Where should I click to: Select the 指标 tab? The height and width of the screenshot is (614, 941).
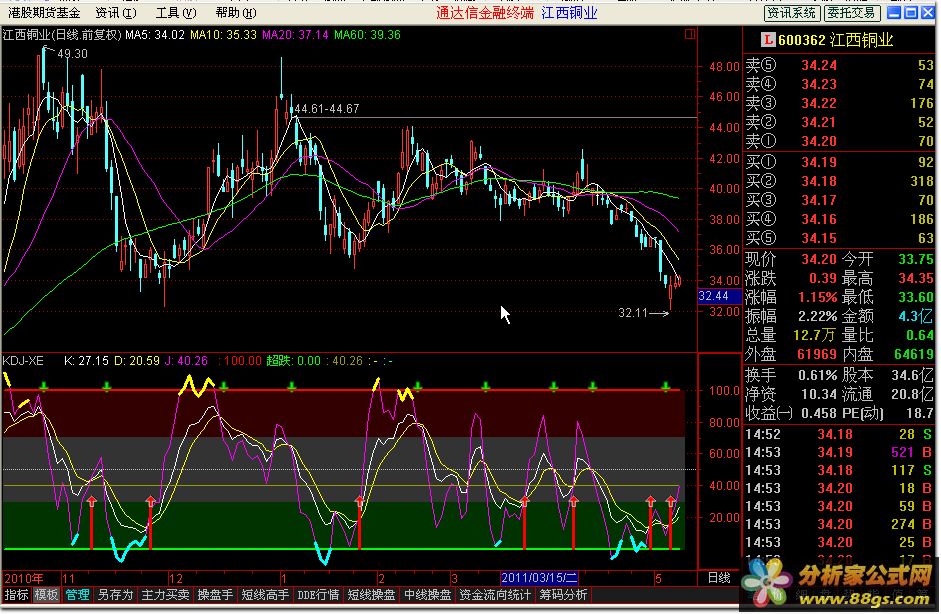point(16,595)
